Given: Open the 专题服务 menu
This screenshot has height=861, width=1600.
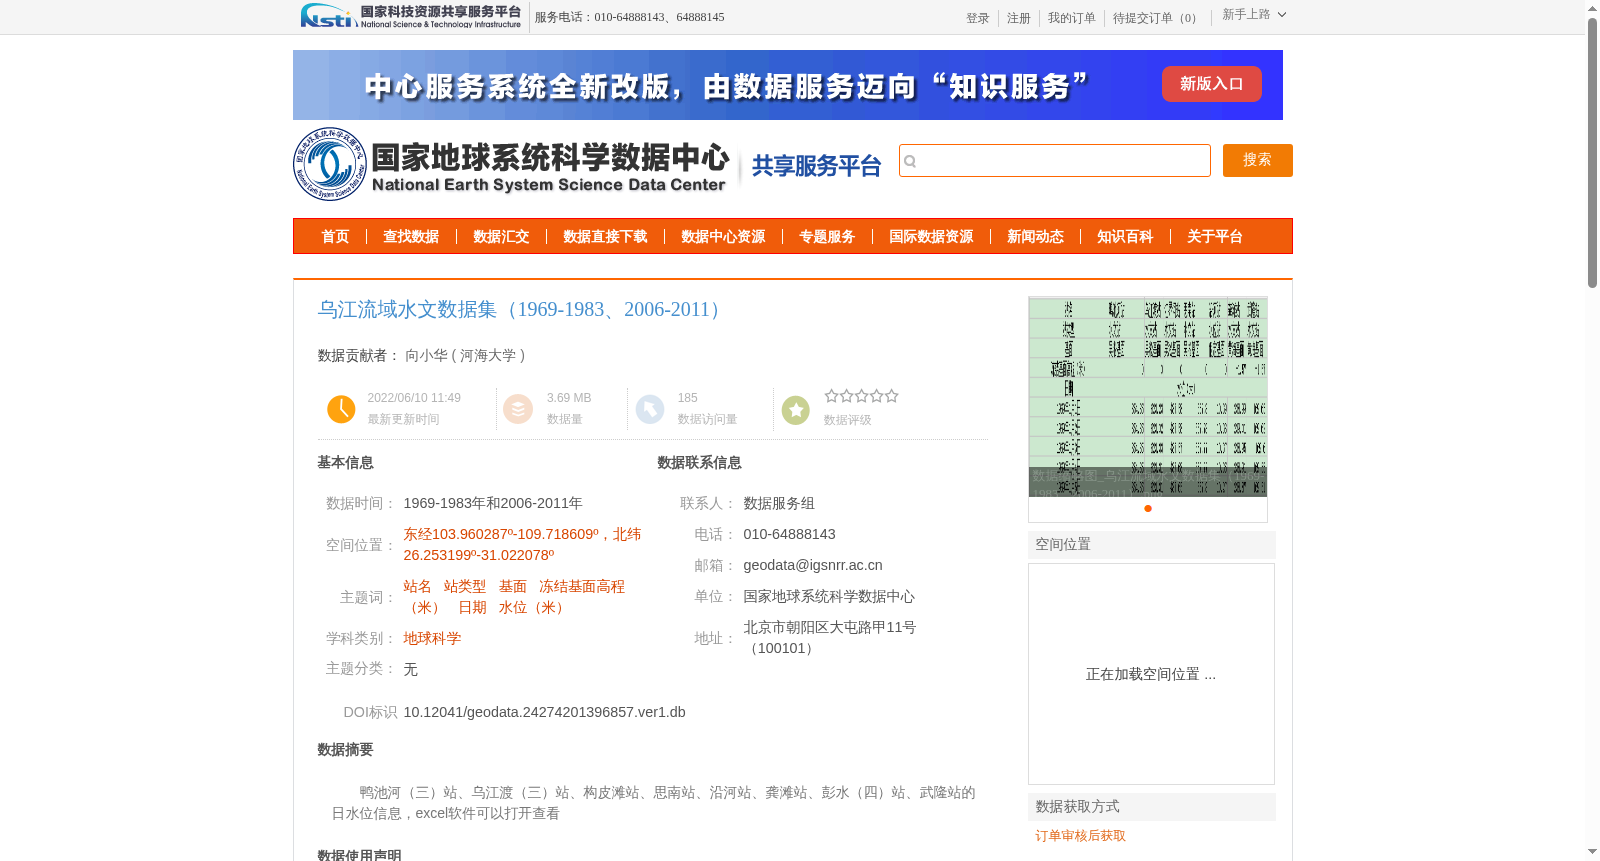Looking at the screenshot, I should 827,237.
